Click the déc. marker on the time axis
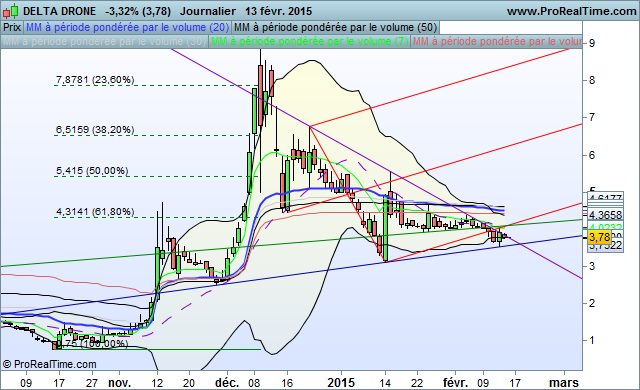The height and width of the screenshot is (390, 640). tap(227, 383)
